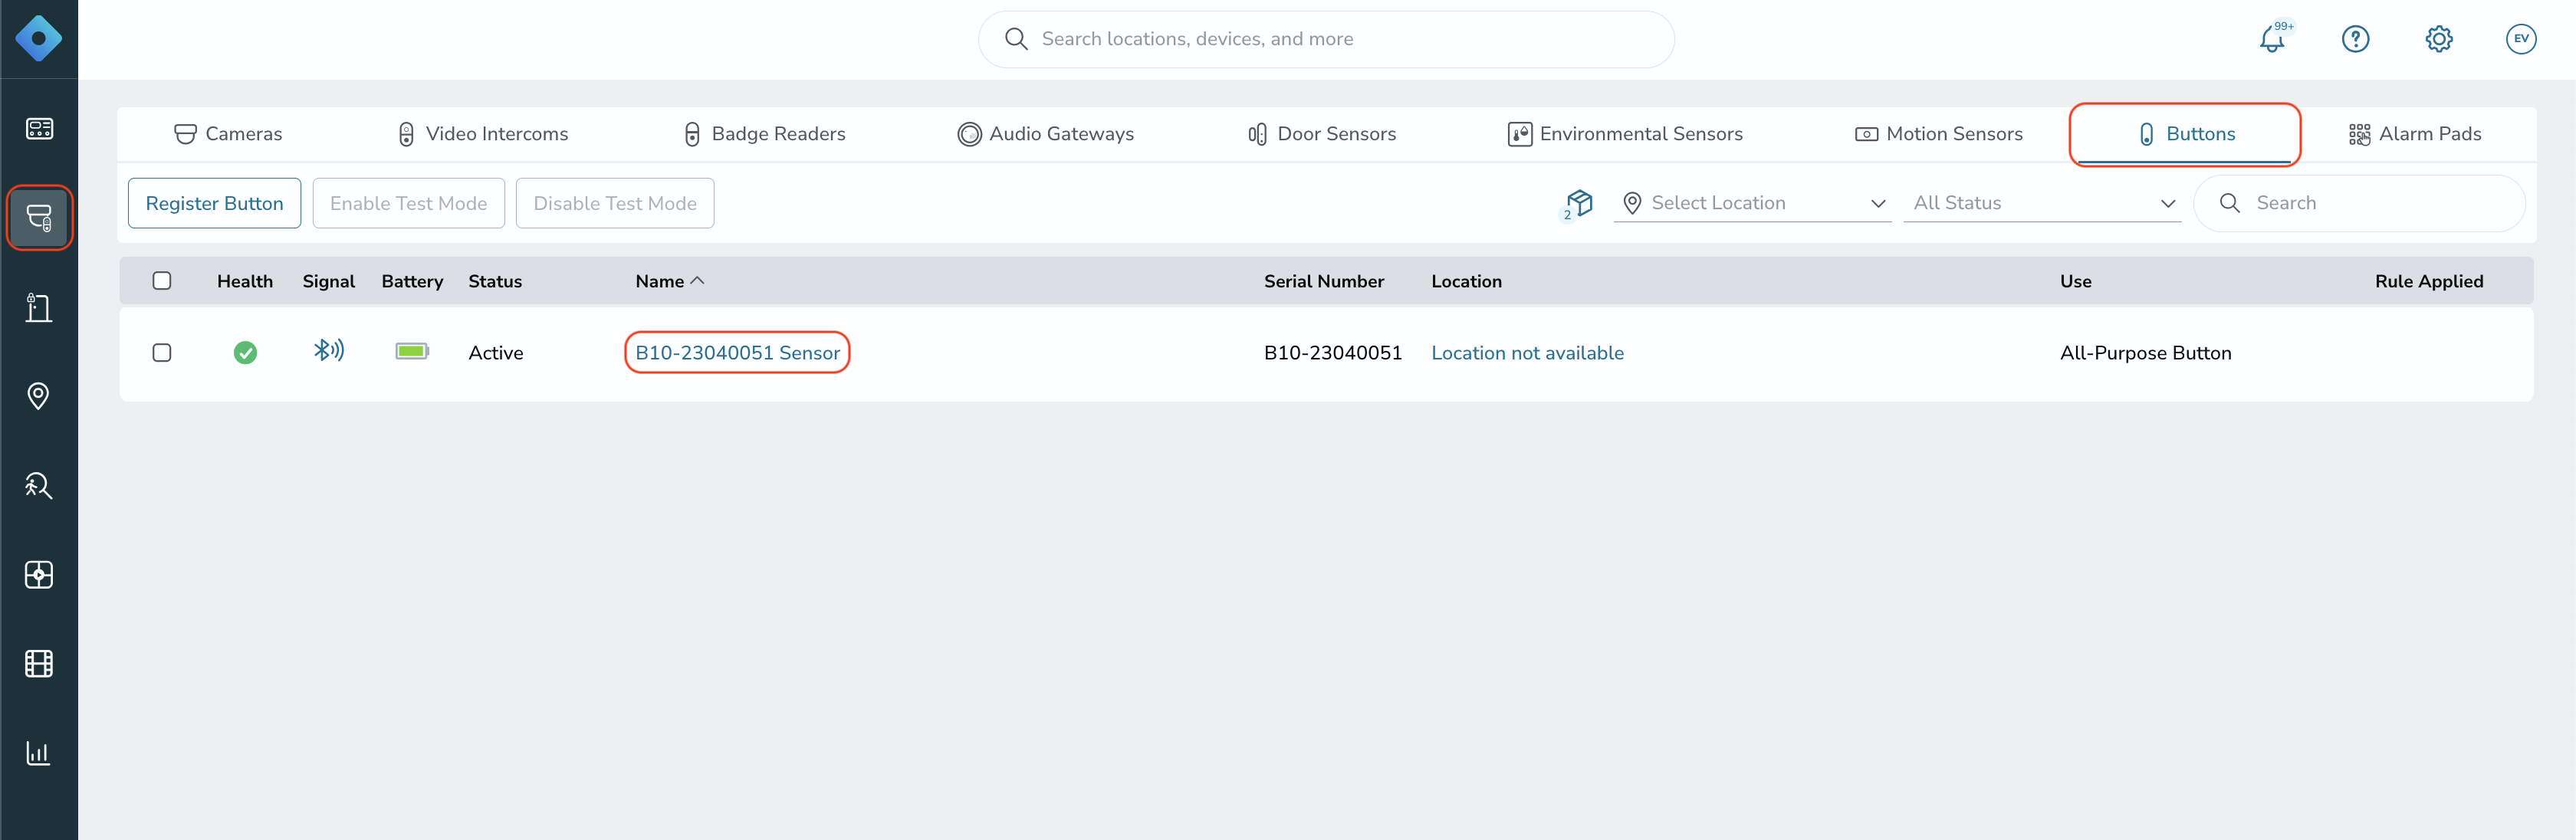This screenshot has width=2576, height=840.
Task: Switch to the Alarm Pads tab
Action: 2415,134
